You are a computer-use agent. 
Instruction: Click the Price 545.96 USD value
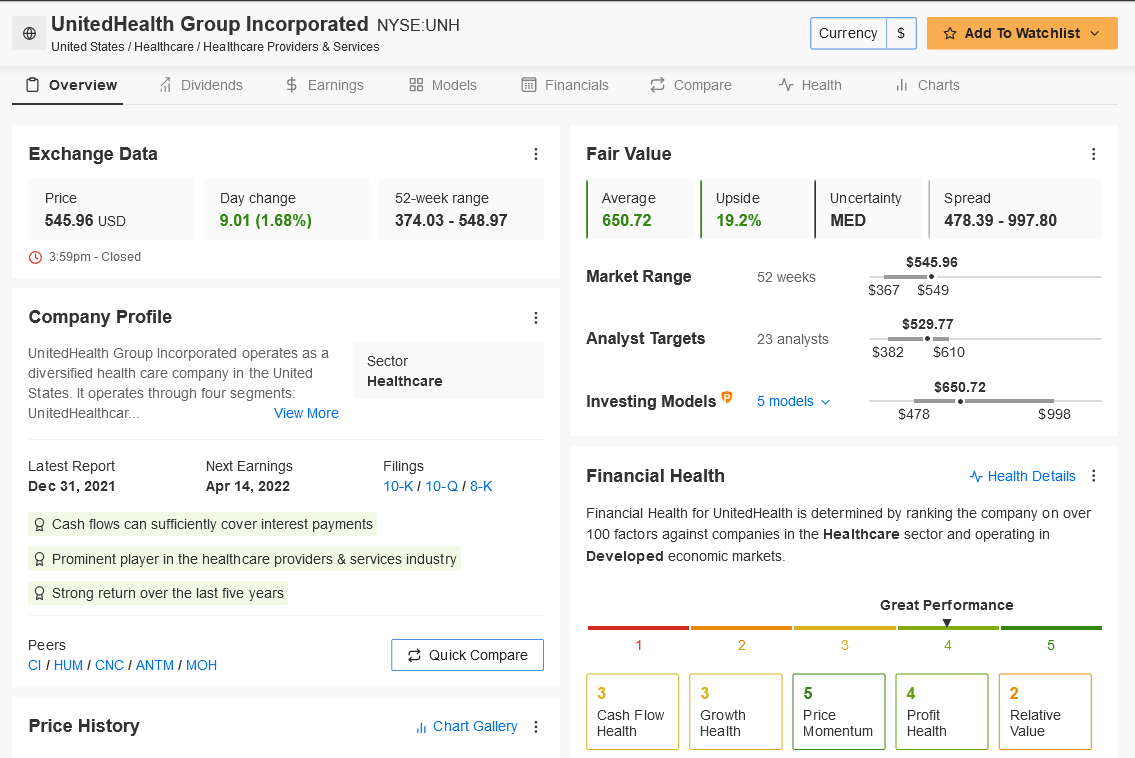coord(85,221)
